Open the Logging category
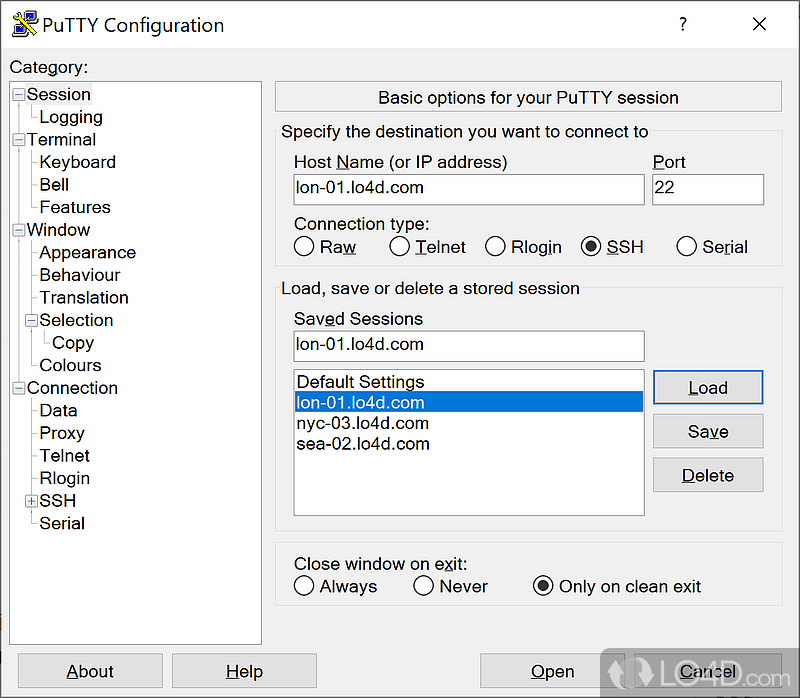 coord(71,117)
